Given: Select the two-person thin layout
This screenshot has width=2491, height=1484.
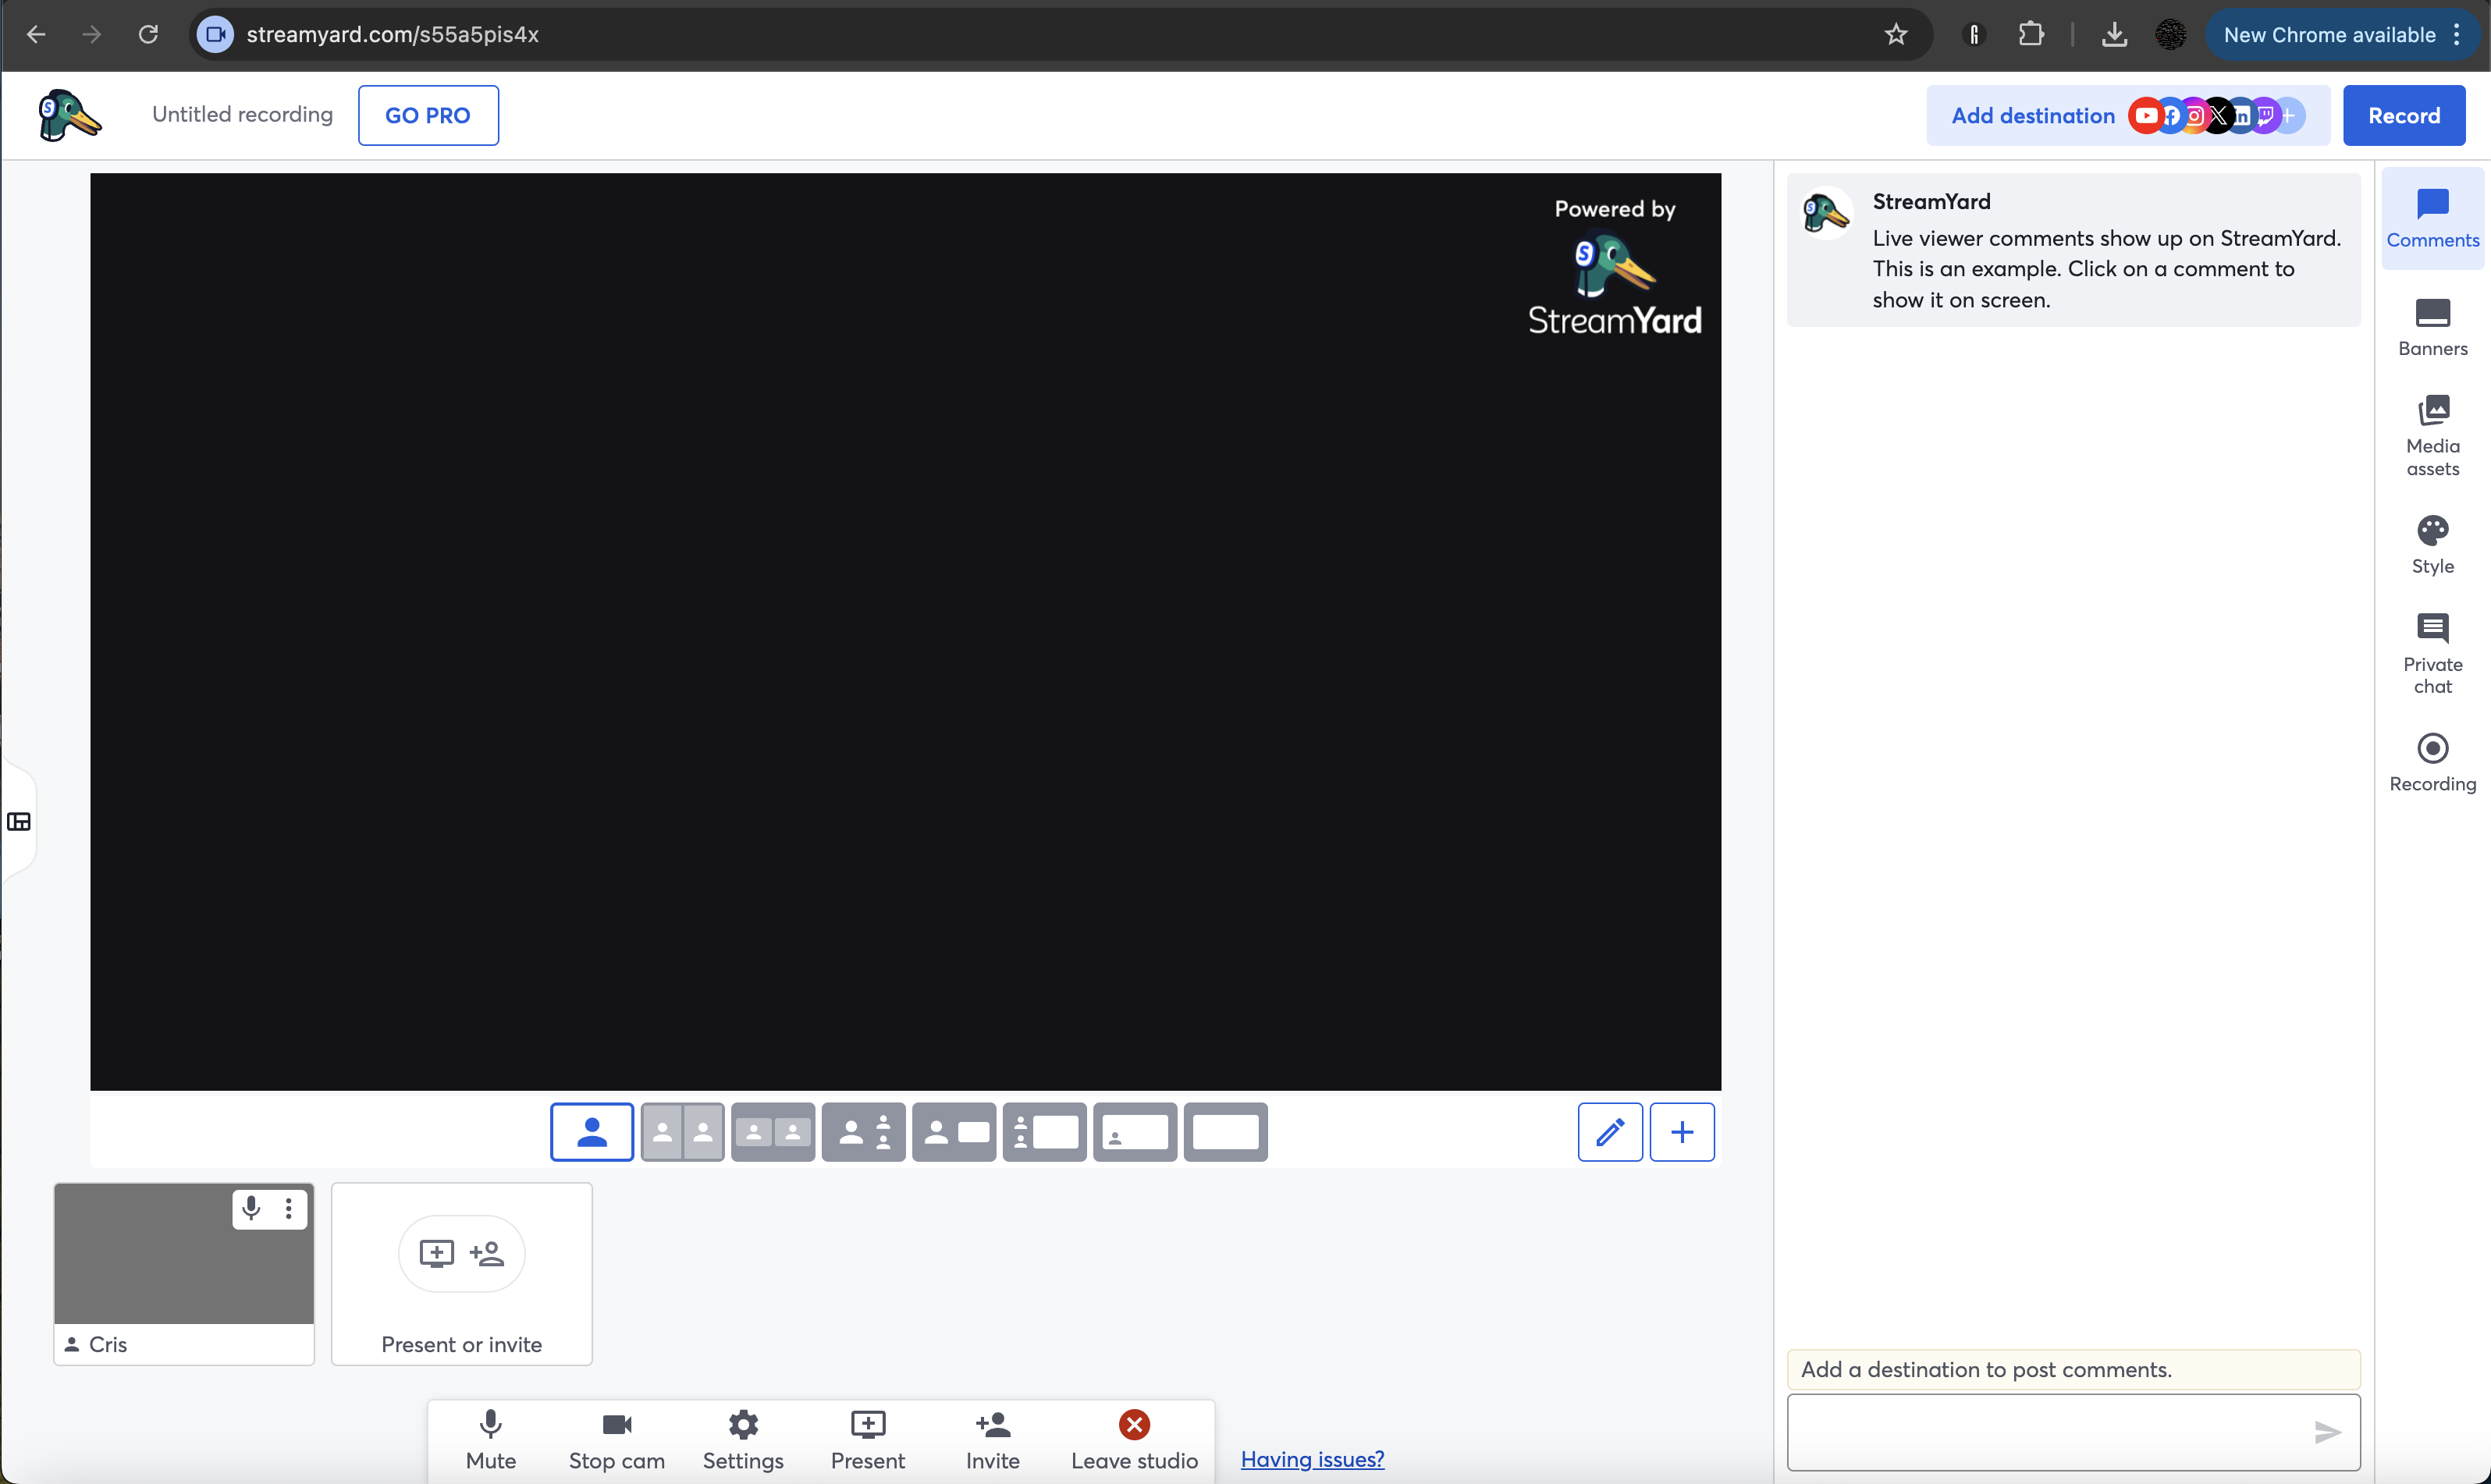Looking at the screenshot, I should (682, 1132).
